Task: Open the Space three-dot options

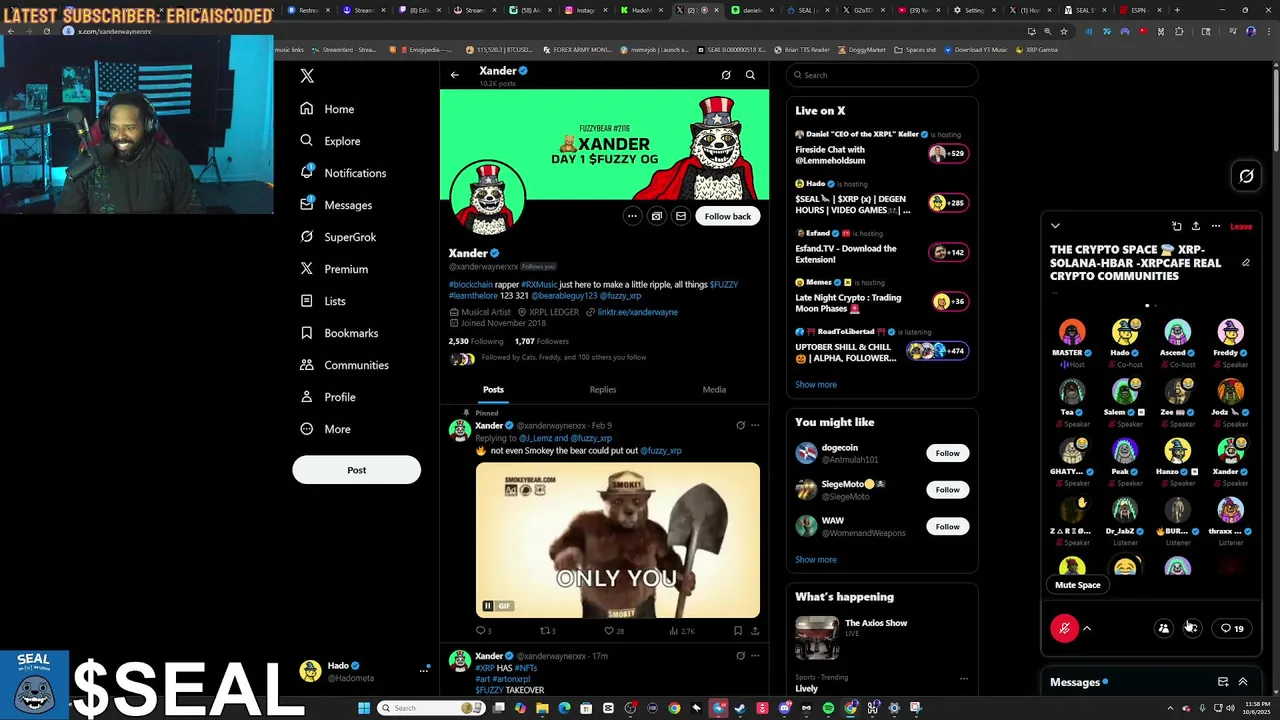Action: point(1216,226)
